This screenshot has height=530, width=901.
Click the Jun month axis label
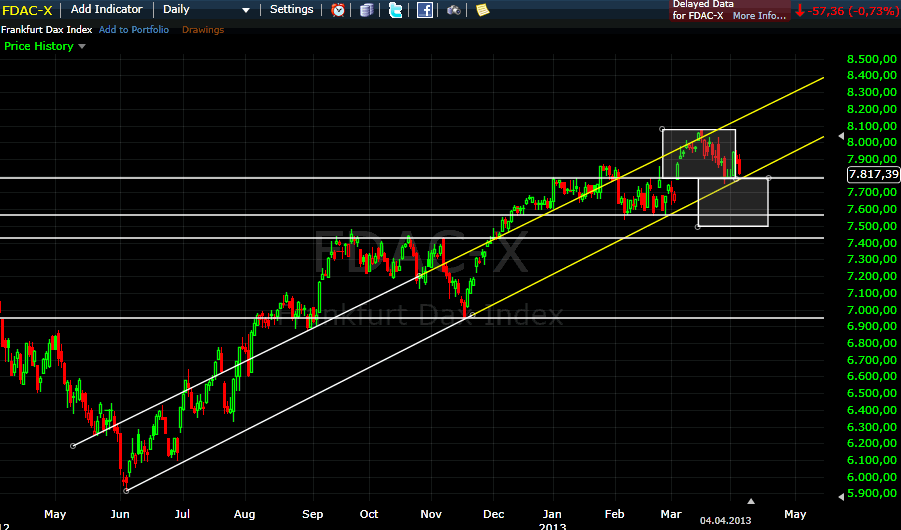pyautogui.click(x=120, y=514)
